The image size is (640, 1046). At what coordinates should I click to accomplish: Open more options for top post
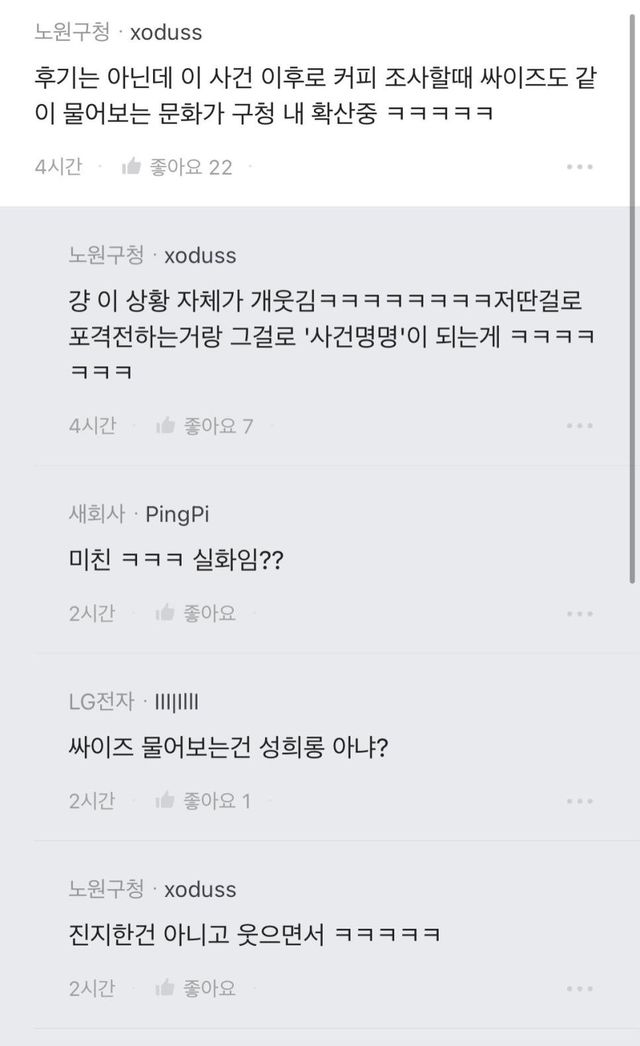tap(579, 167)
